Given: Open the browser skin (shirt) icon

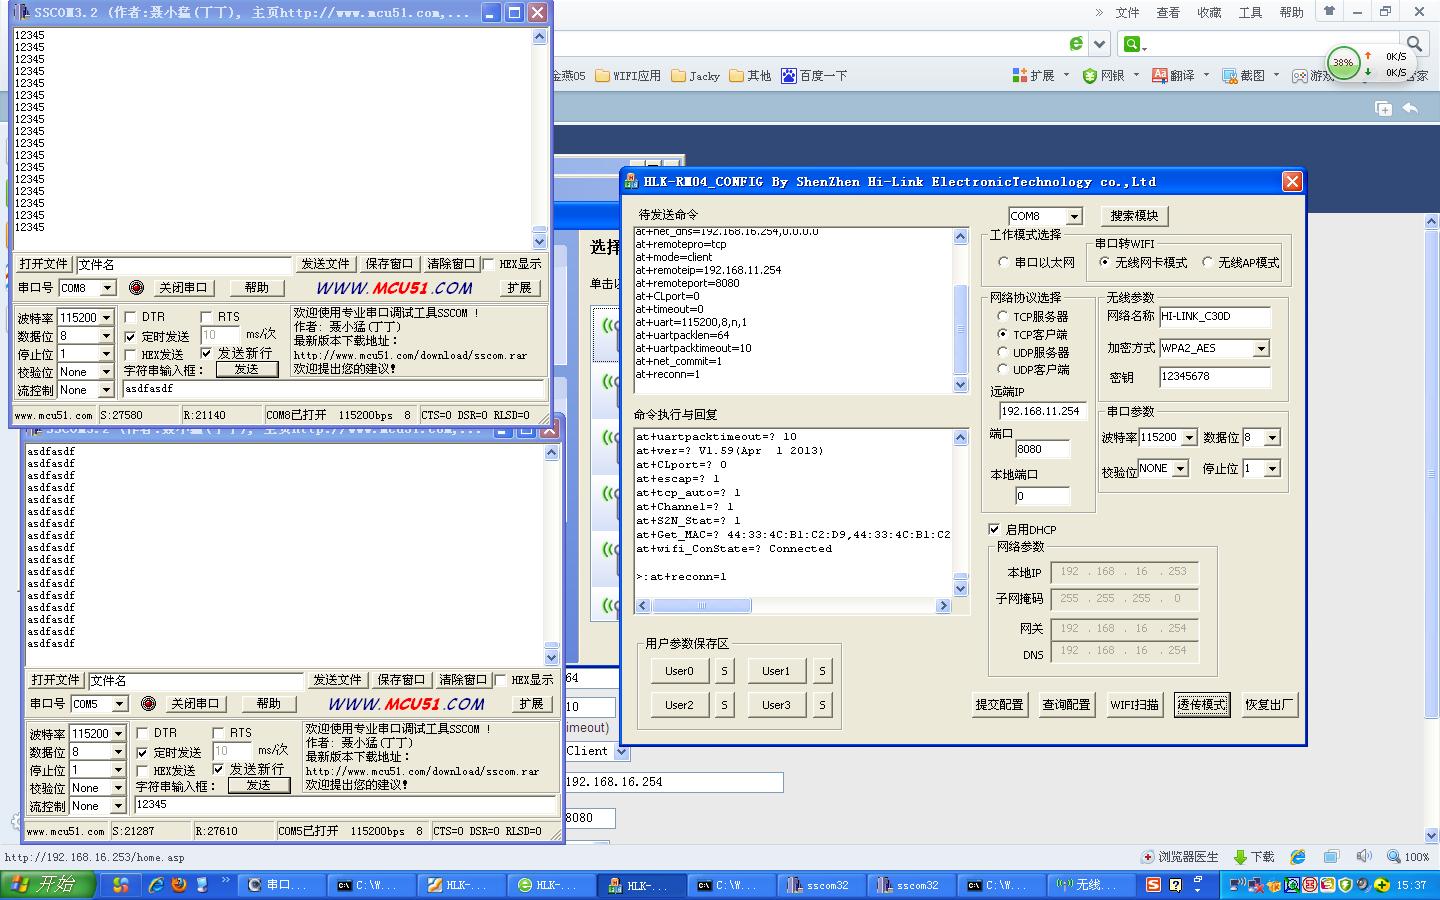Looking at the screenshot, I should 1329,12.
